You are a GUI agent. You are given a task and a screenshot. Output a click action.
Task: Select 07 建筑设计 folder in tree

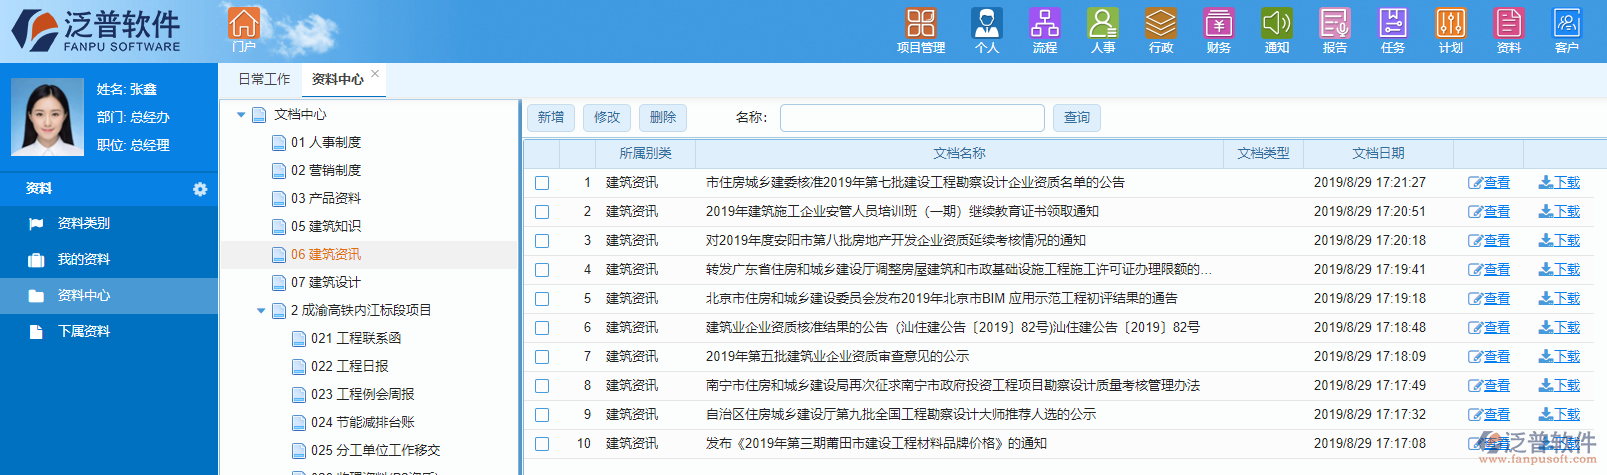[325, 283]
